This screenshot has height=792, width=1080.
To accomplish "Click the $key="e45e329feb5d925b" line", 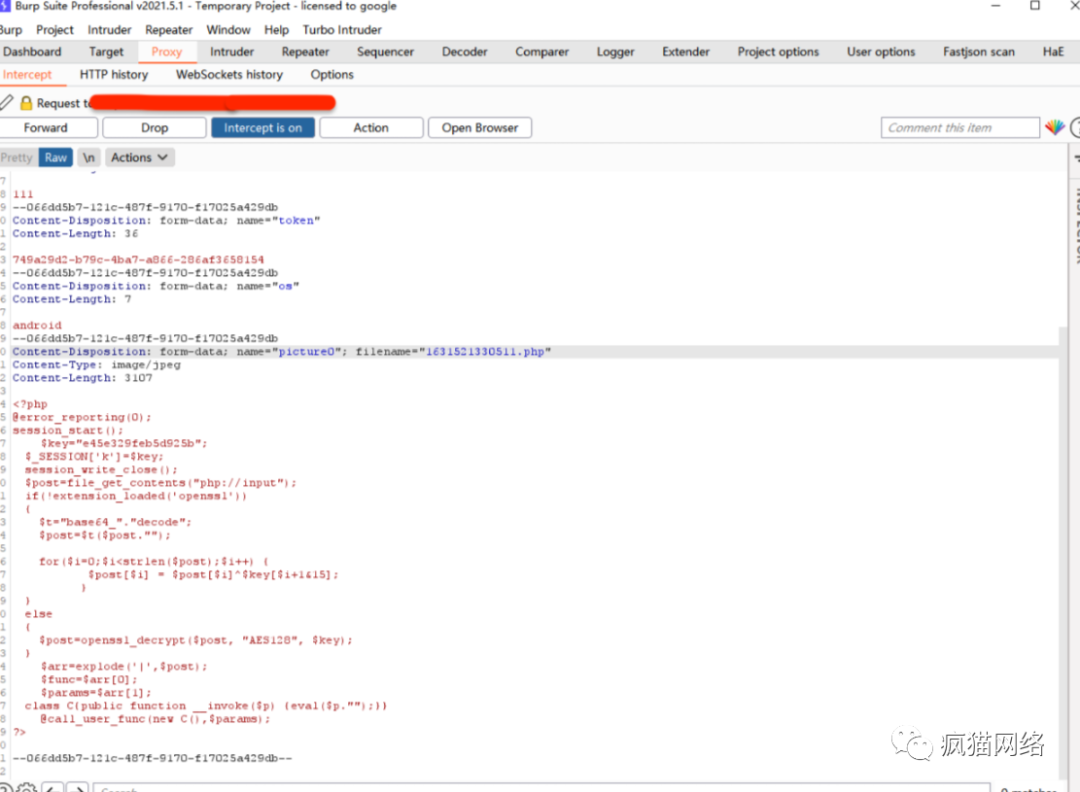I will pos(124,444).
